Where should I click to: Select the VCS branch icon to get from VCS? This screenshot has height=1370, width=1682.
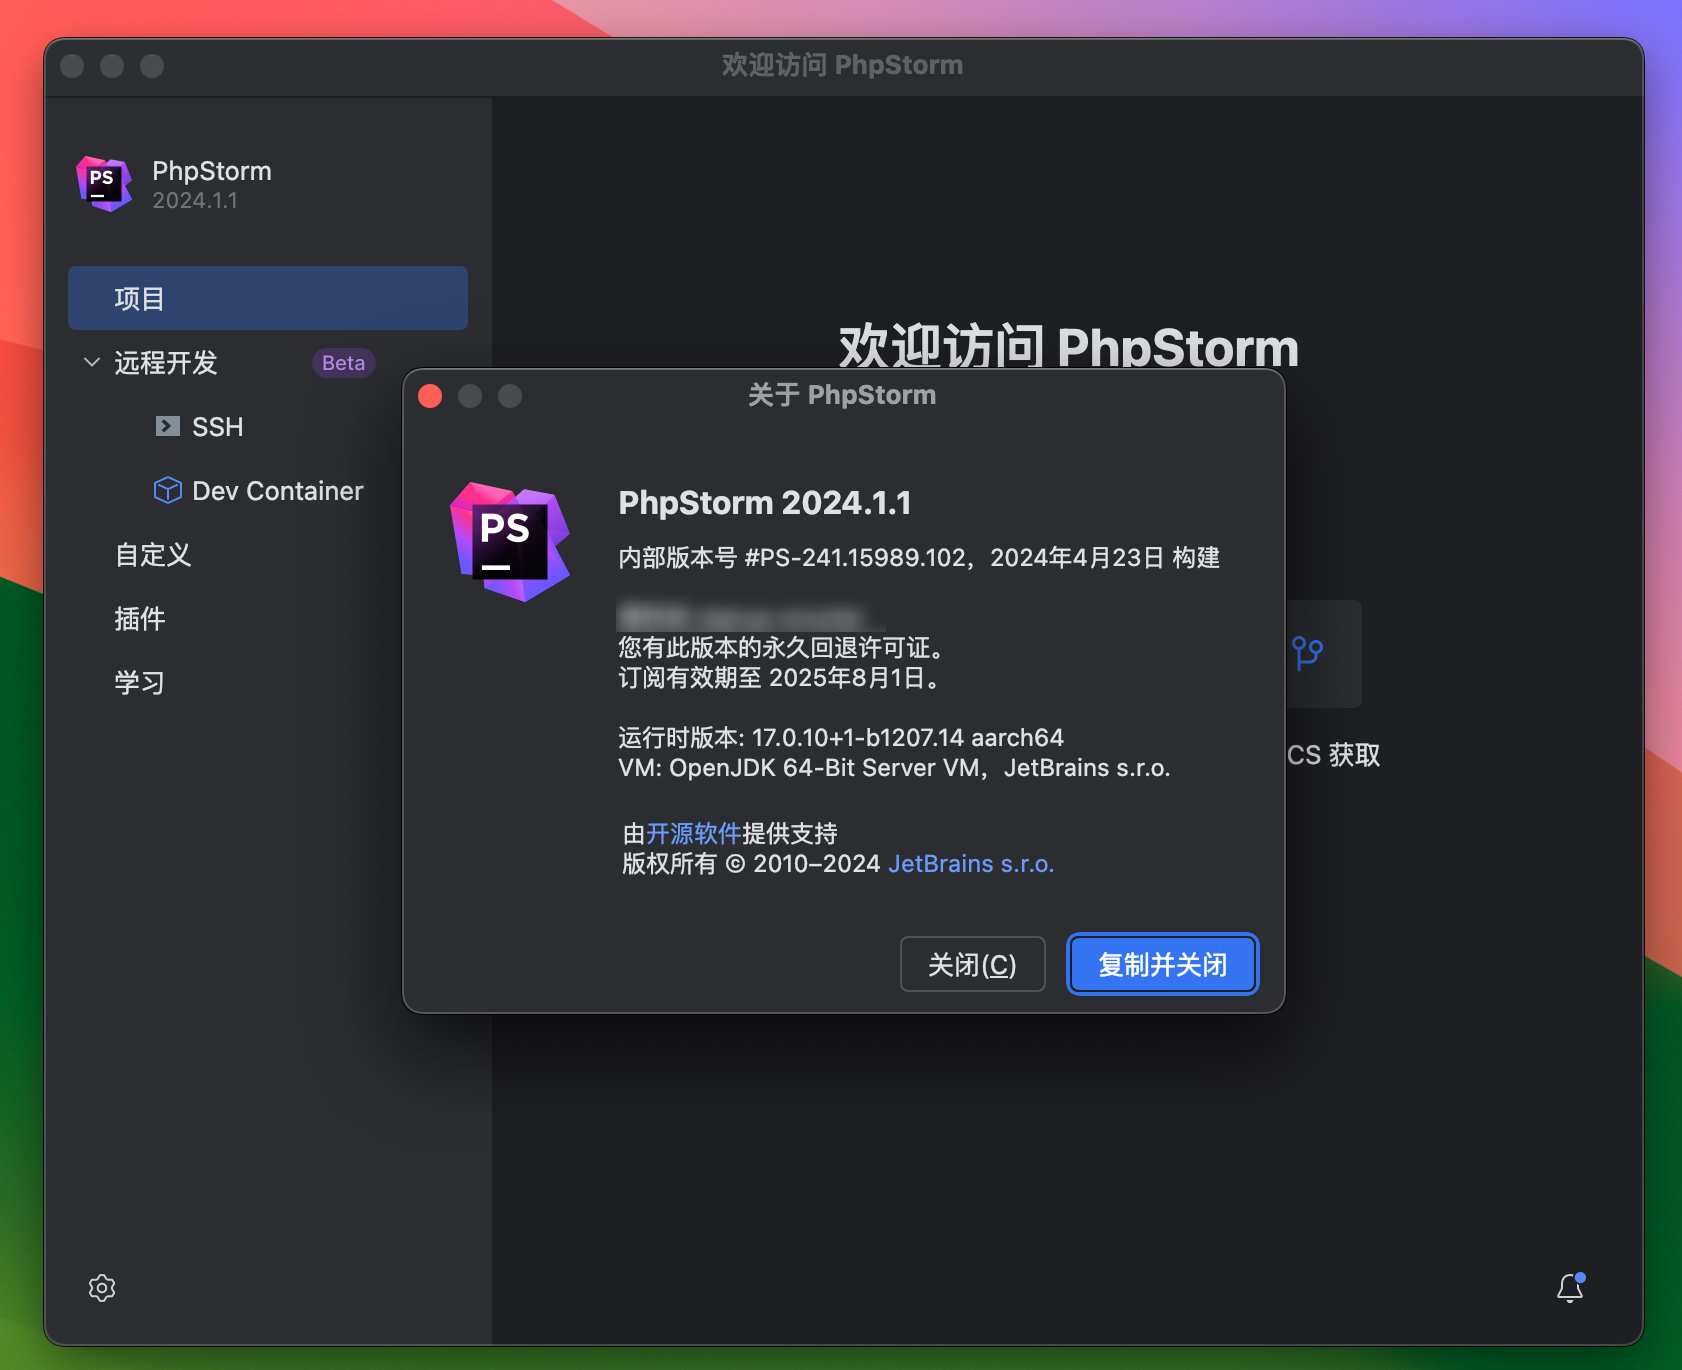click(1308, 655)
